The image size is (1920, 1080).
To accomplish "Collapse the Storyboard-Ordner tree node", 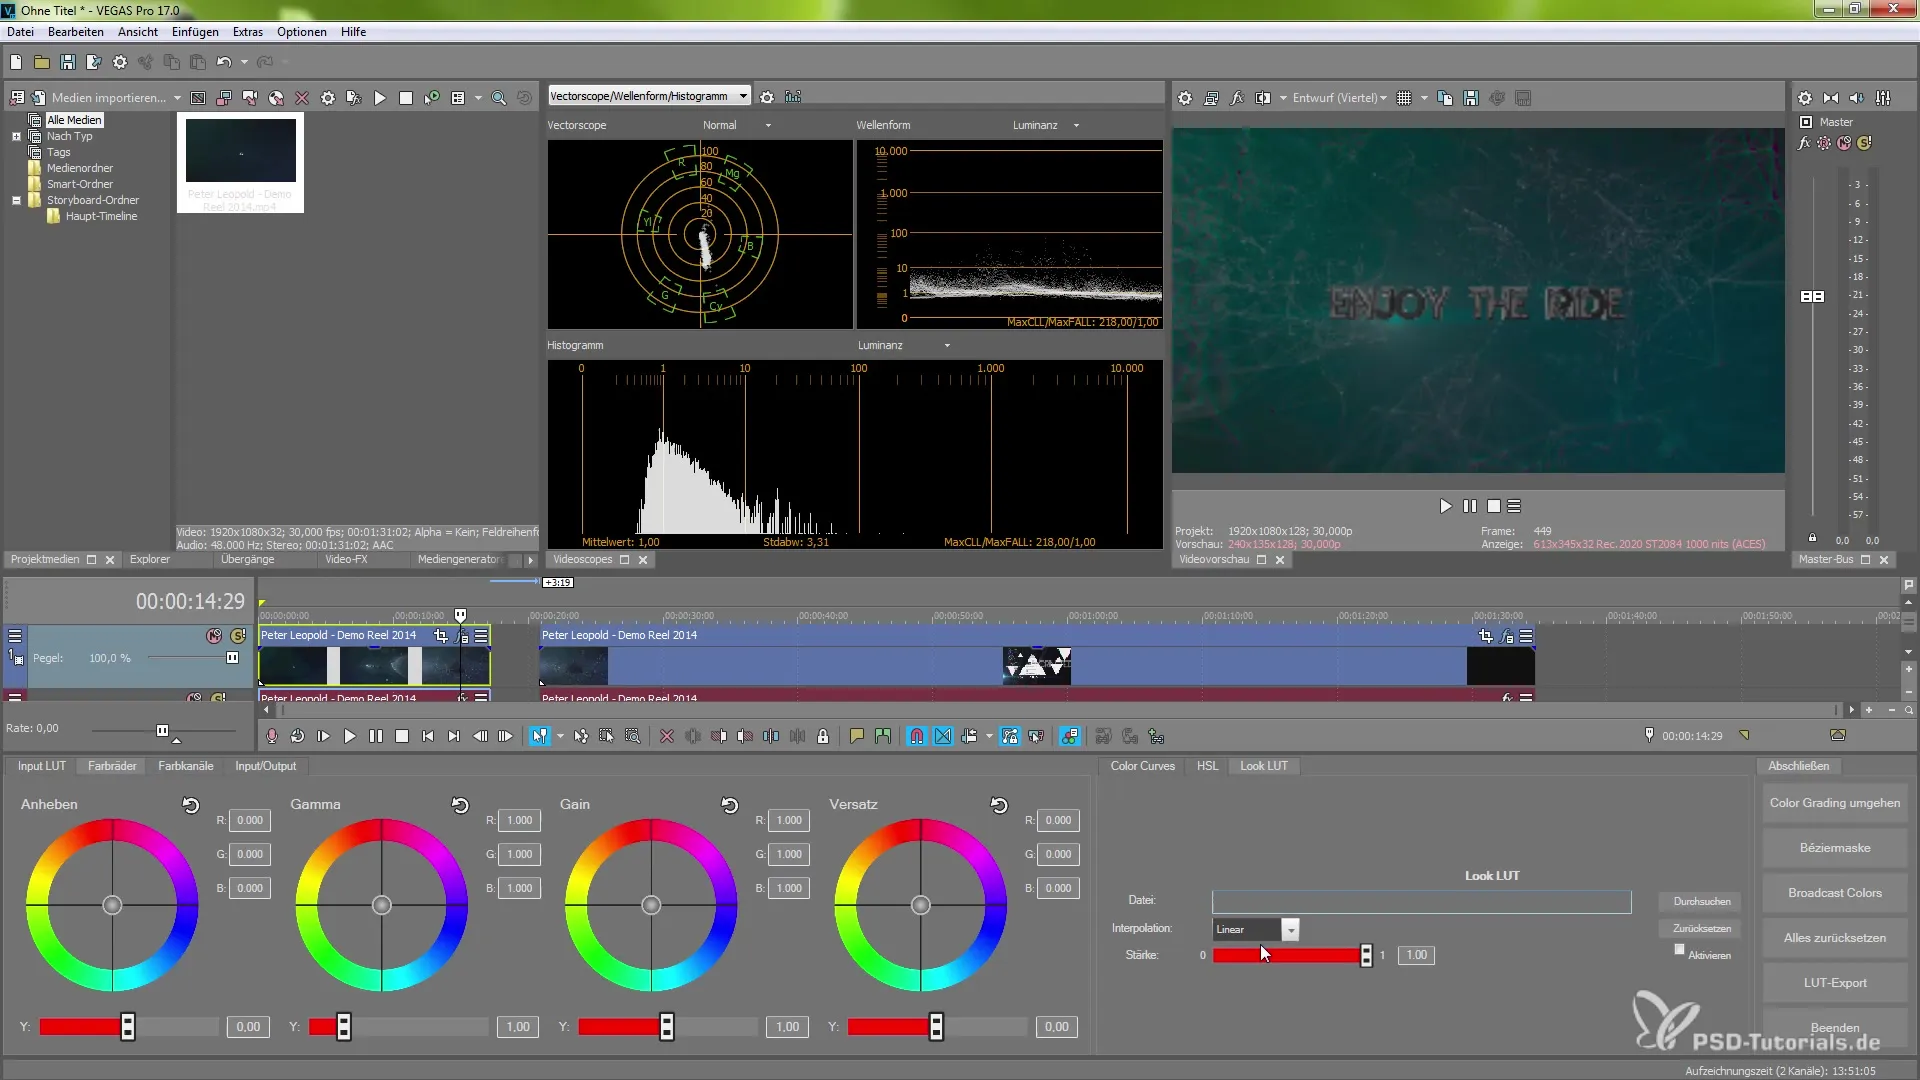I will click(x=16, y=201).
